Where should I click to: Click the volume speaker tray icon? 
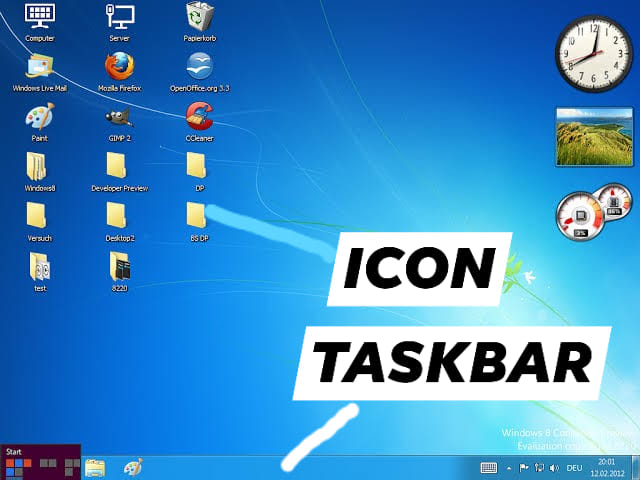point(553,468)
